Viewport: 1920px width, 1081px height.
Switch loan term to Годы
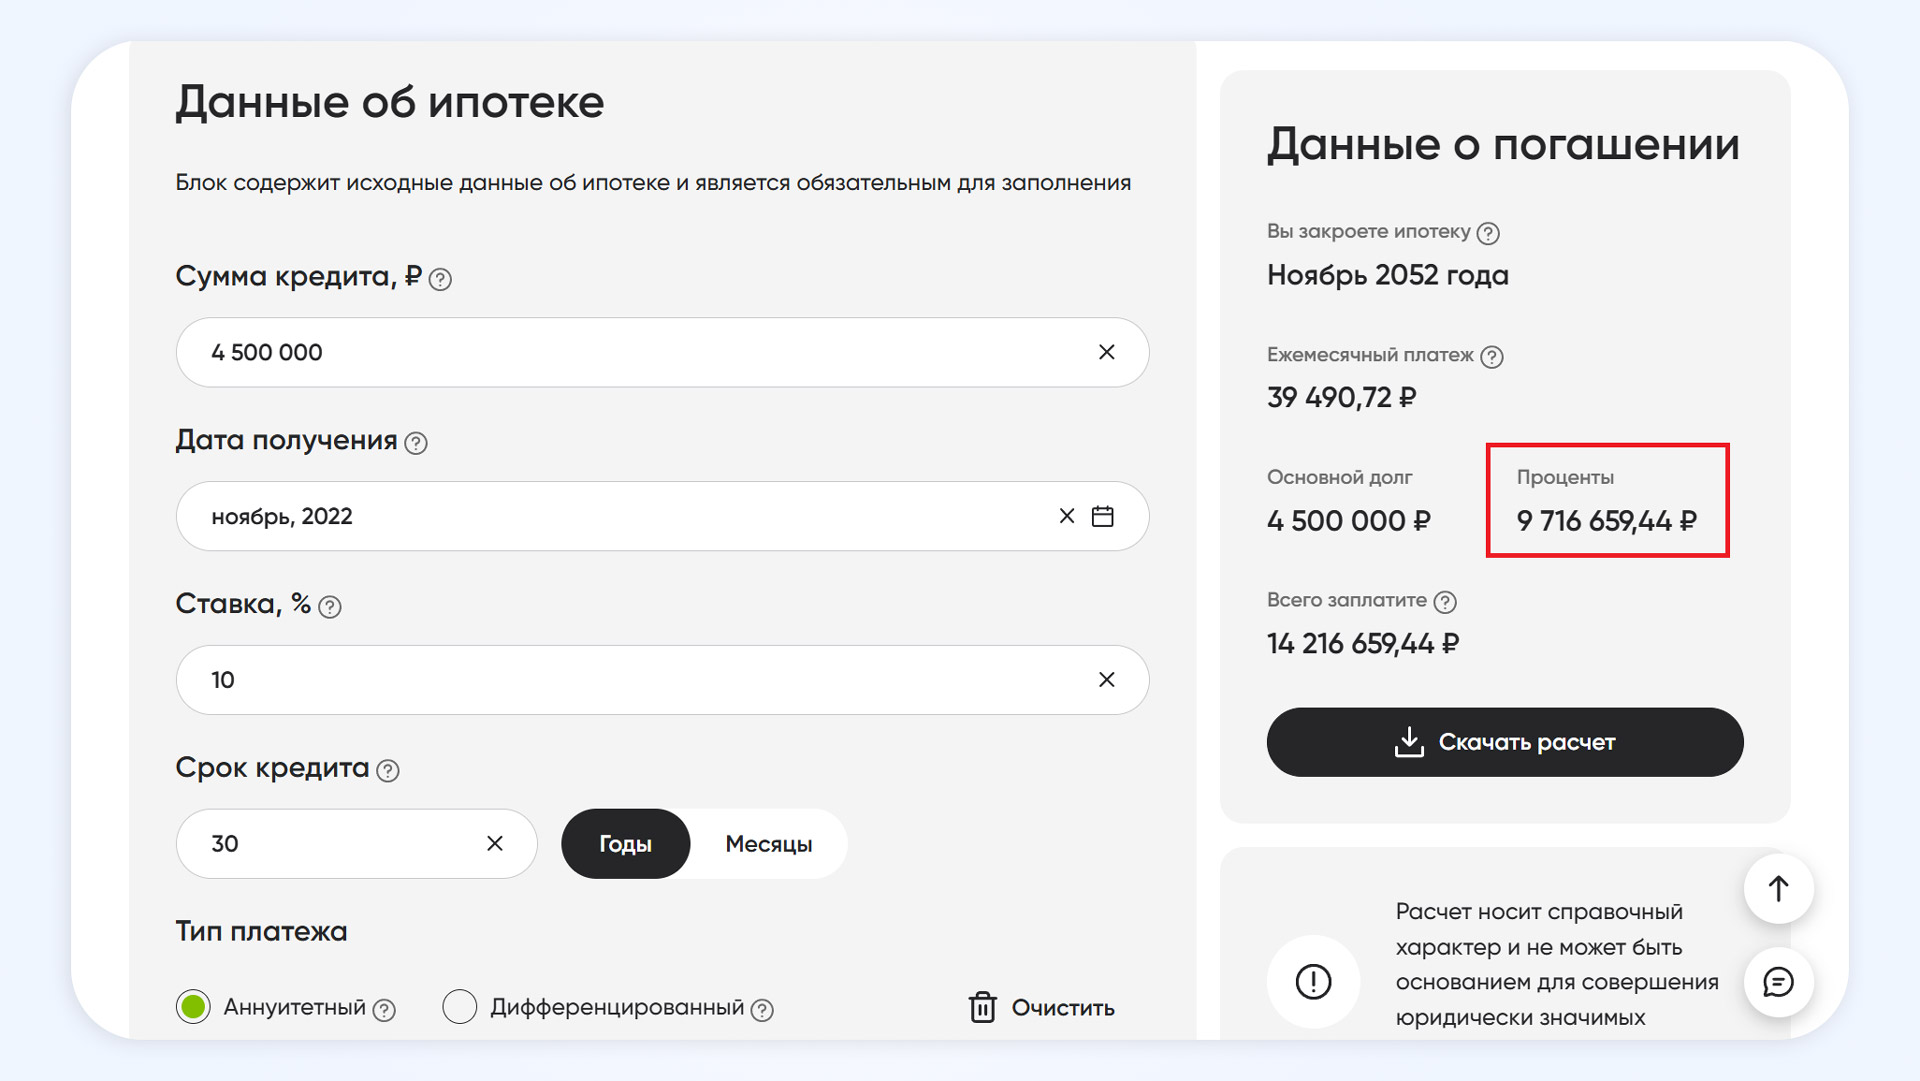[625, 844]
